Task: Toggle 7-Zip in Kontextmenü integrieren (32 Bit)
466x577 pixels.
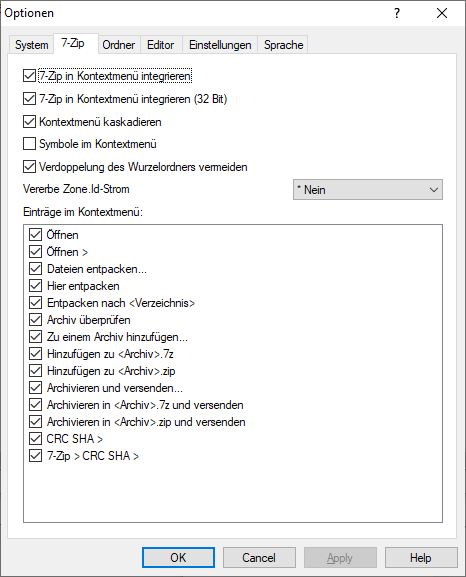Action: [29, 99]
